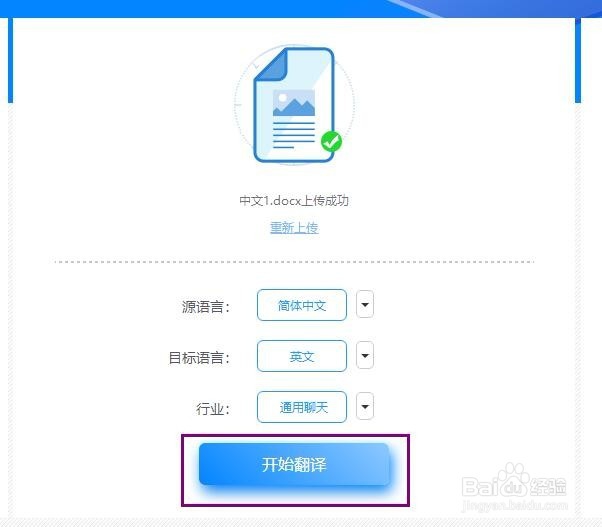Start translation with 开始翻译 button
602x527 pixels.
tap(294, 464)
